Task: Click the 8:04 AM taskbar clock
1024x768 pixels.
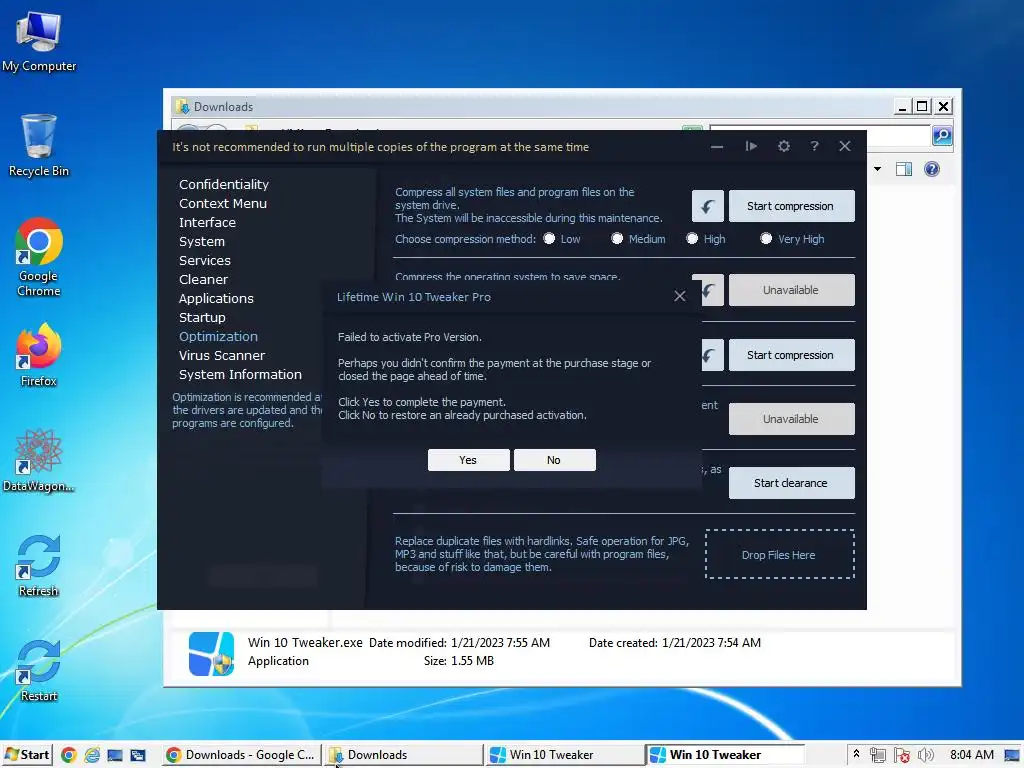Action: [971, 755]
